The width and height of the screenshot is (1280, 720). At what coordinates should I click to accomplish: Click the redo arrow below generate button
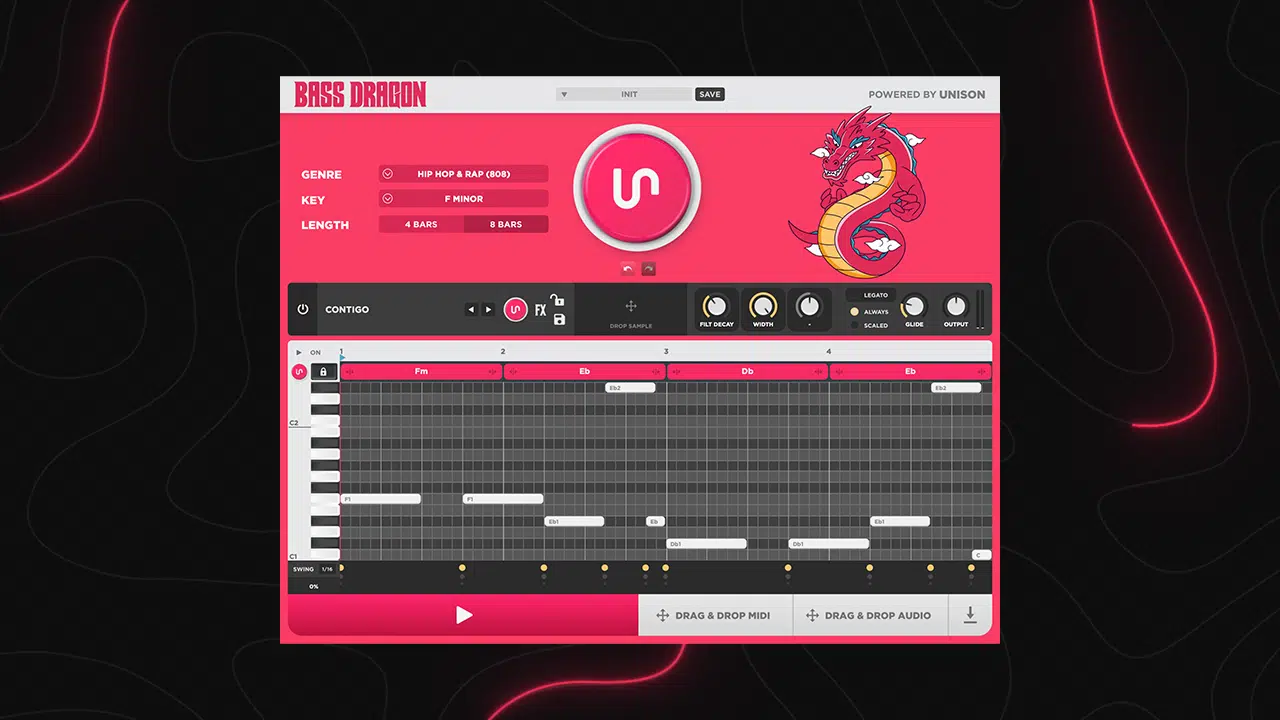tap(648, 269)
